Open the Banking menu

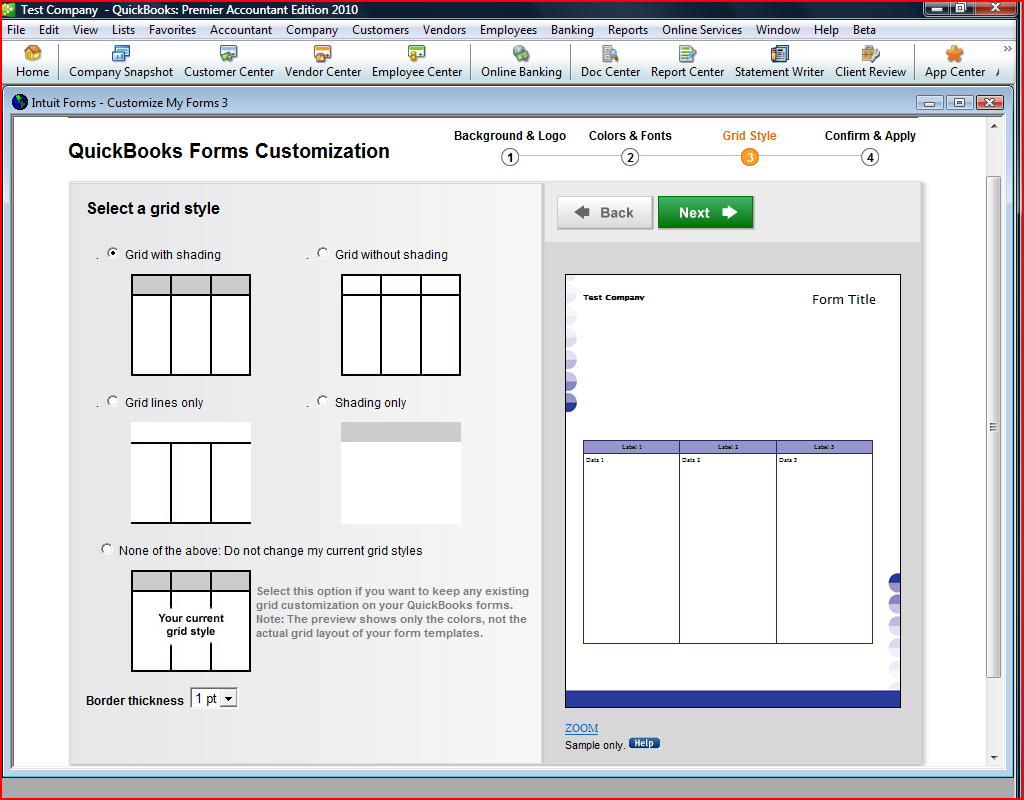(x=572, y=30)
